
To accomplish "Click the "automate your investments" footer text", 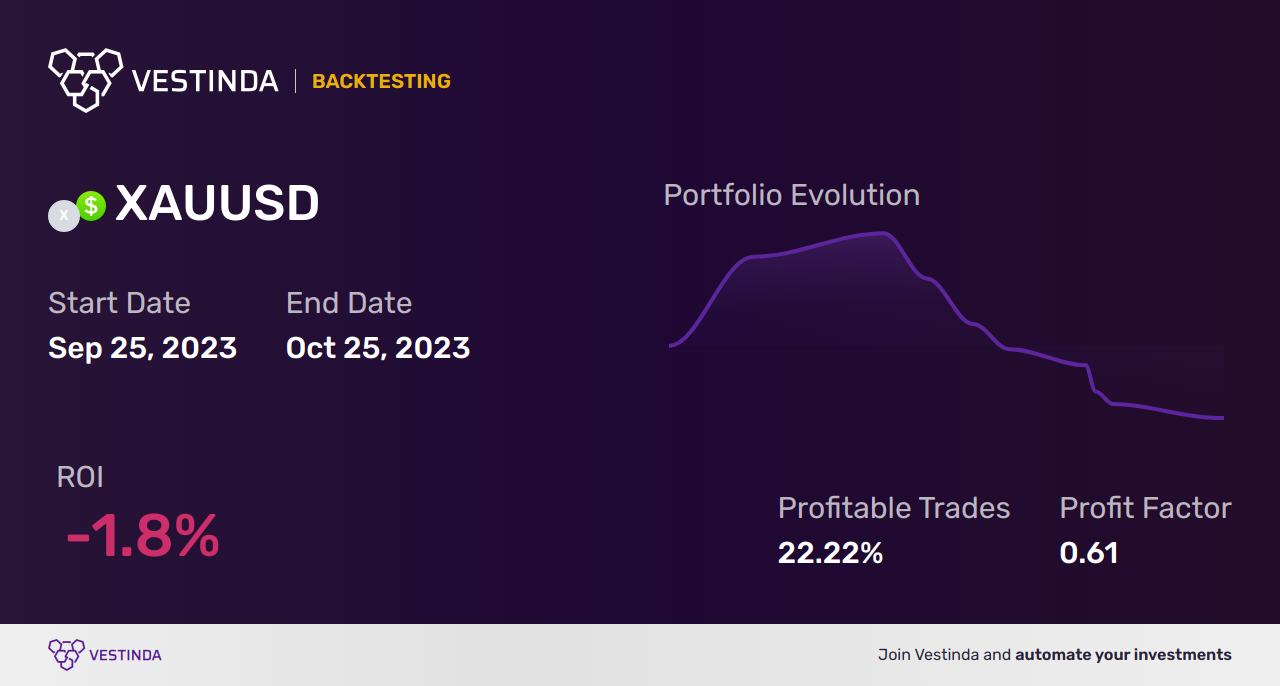I will pyautogui.click(x=1123, y=655).
